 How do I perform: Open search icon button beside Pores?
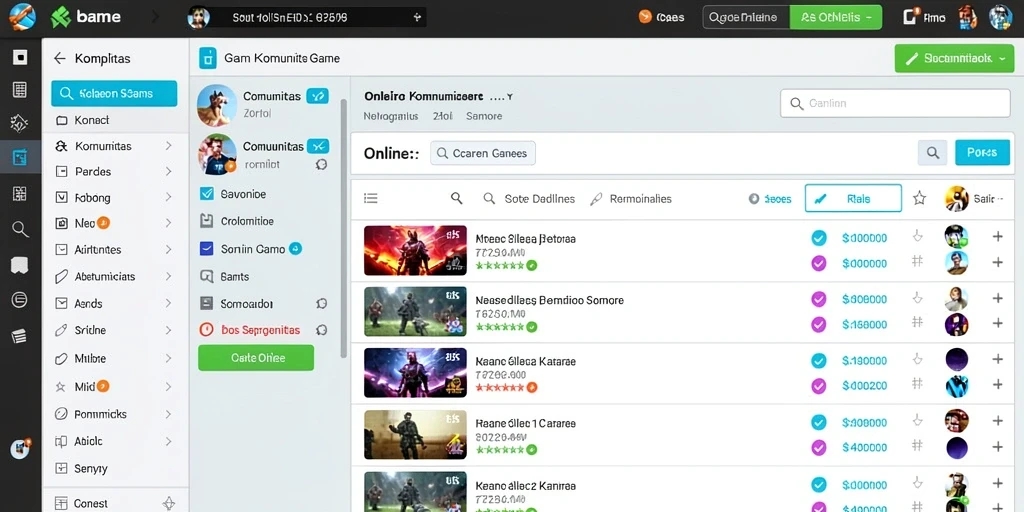933,153
